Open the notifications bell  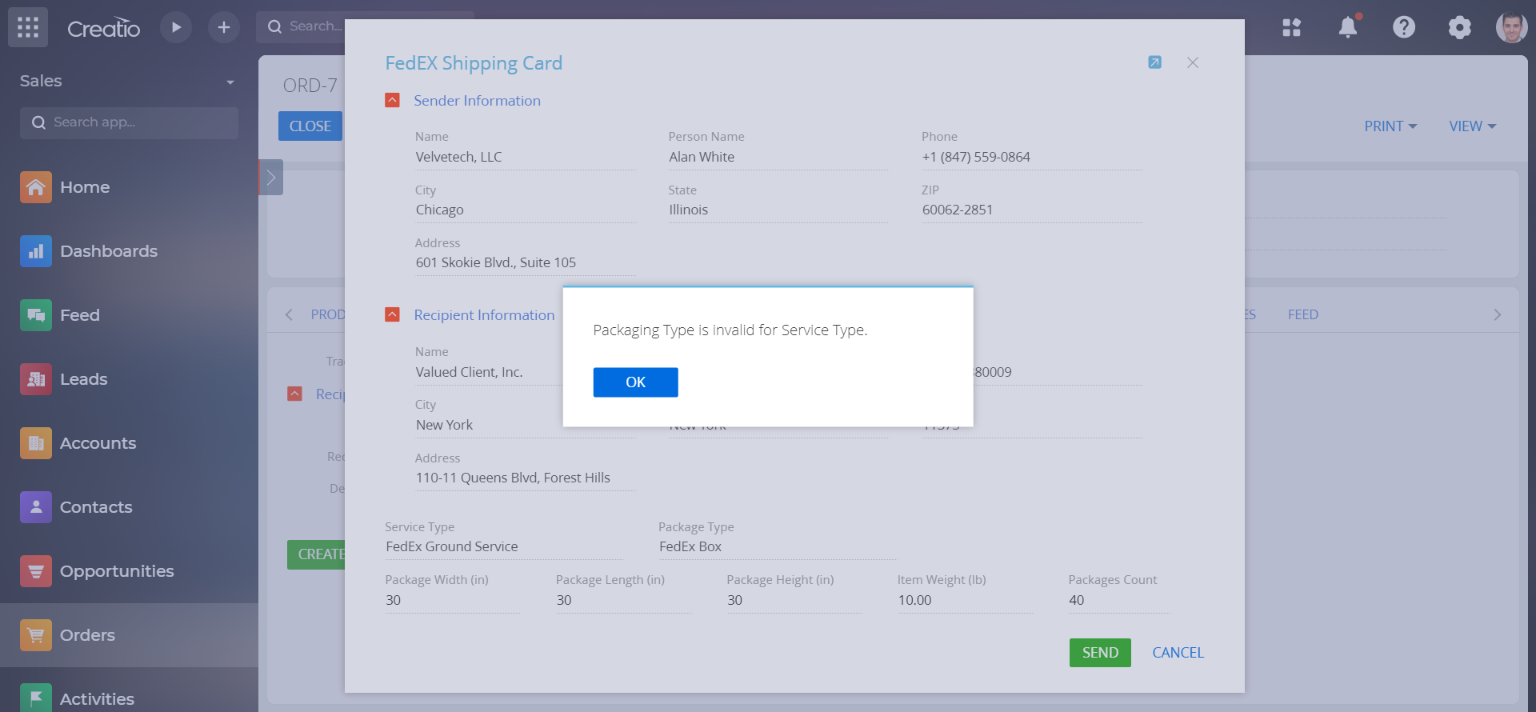pyautogui.click(x=1348, y=27)
